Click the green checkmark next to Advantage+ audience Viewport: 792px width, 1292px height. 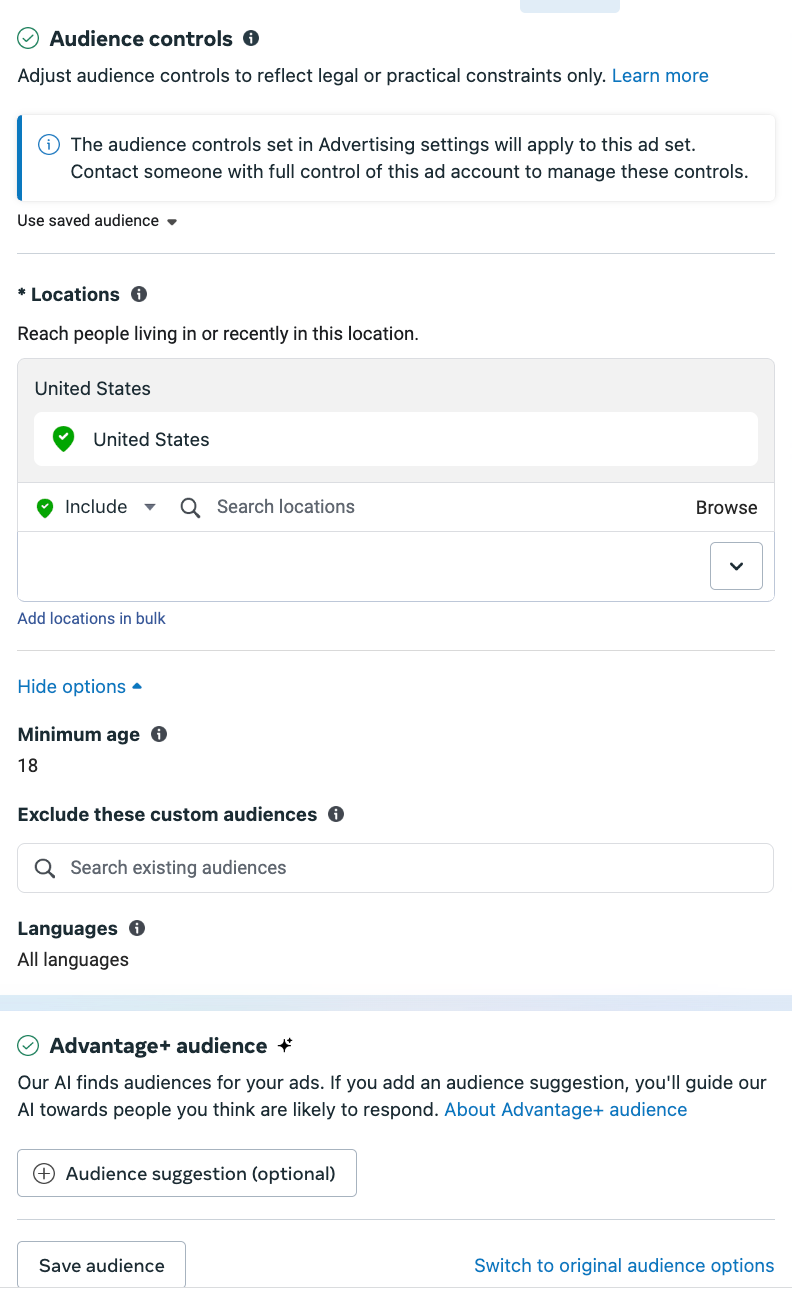(x=28, y=1046)
